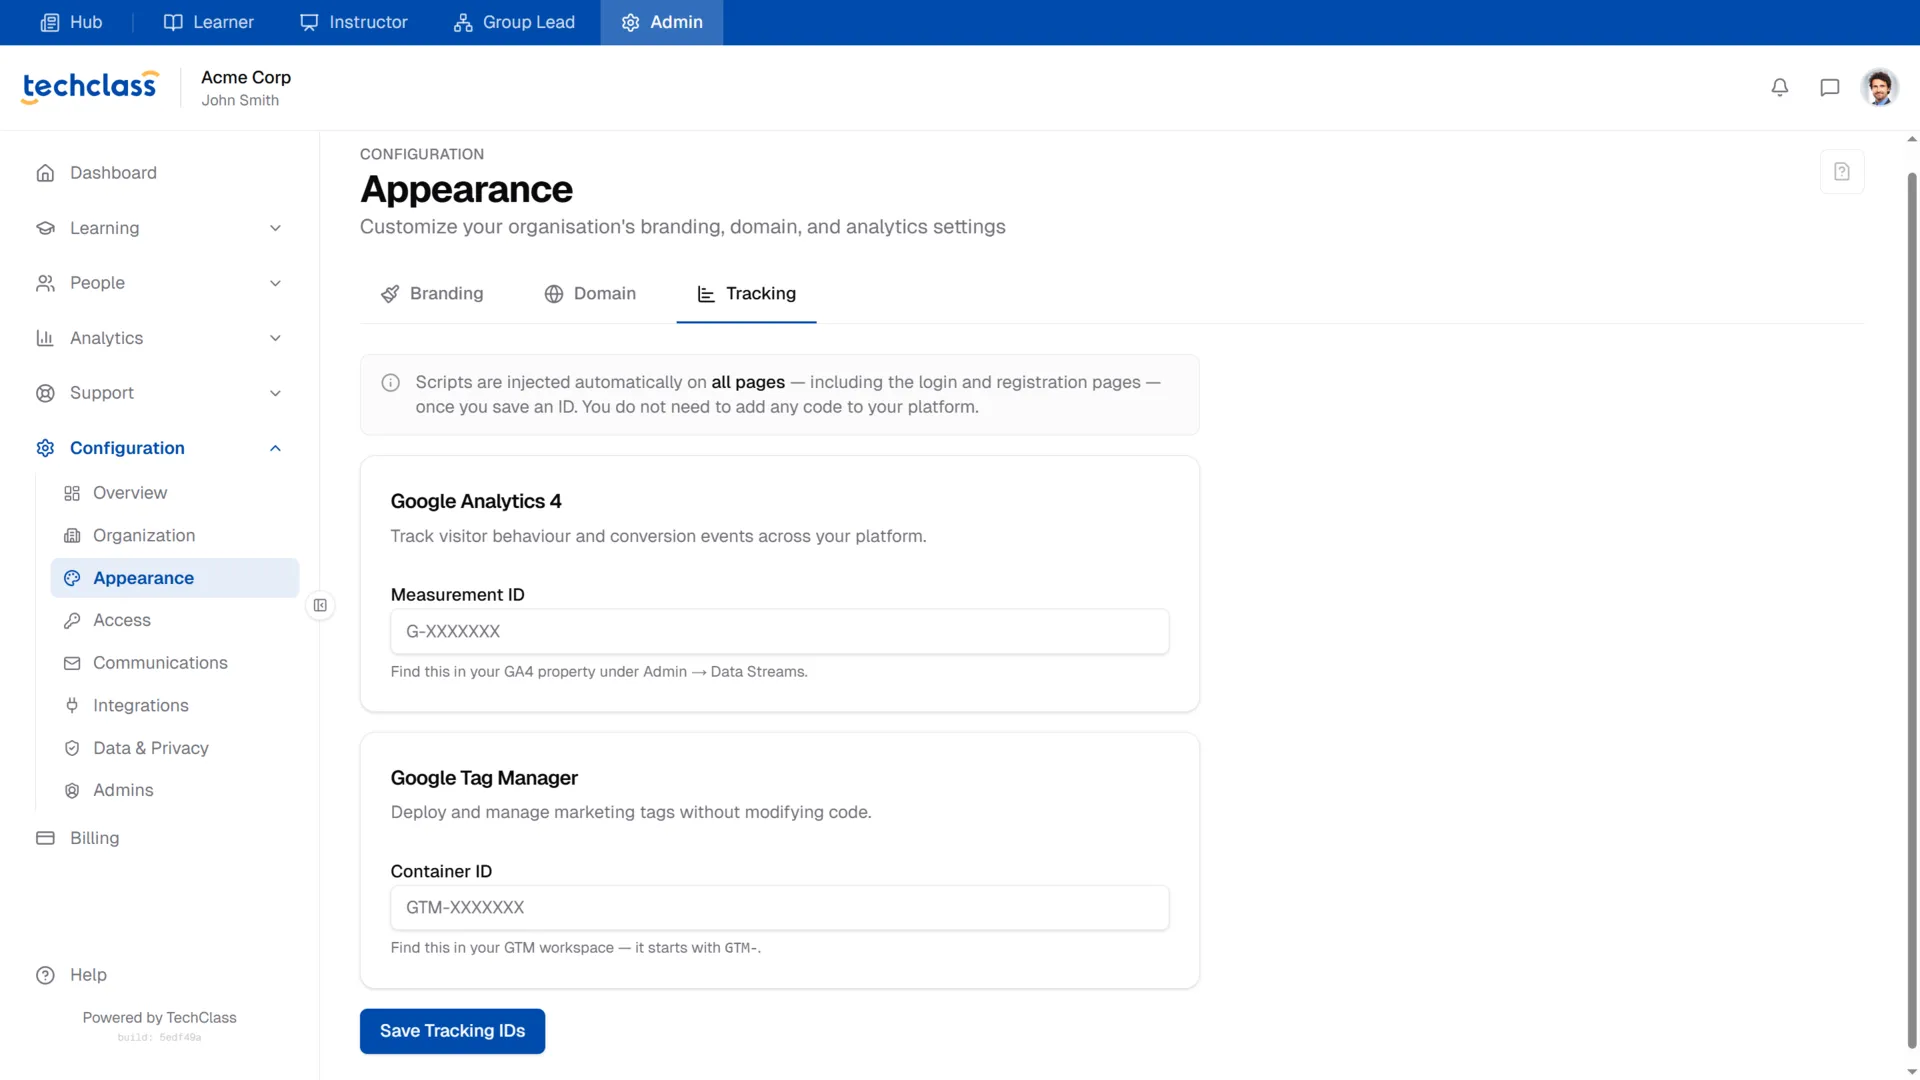Expand the Analytics section chevron
Image resolution: width=1920 pixels, height=1080 pixels.
275,338
